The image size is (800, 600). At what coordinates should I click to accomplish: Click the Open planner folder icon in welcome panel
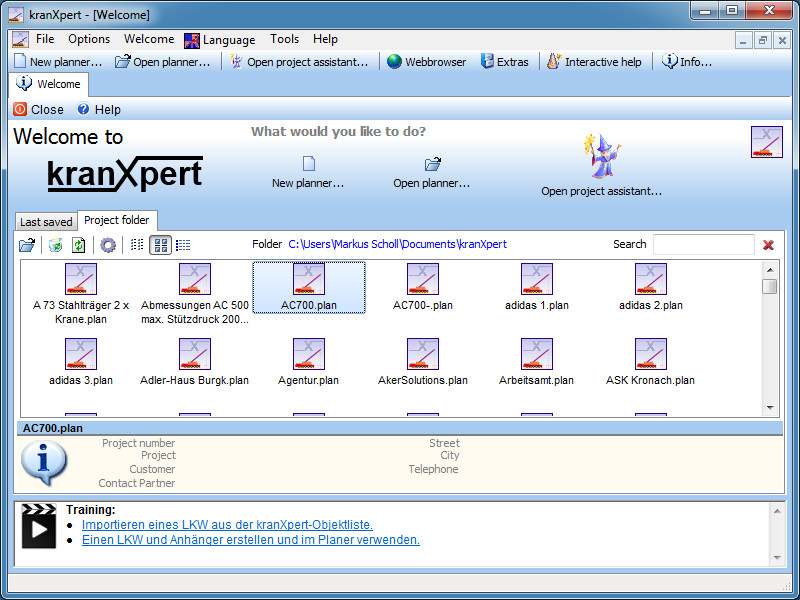[x=432, y=163]
